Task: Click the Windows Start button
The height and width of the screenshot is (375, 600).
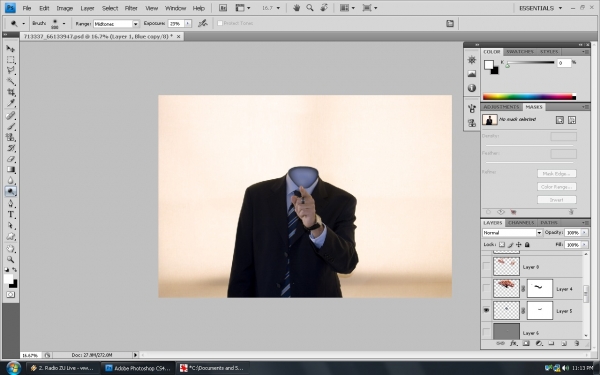Action: [x=13, y=368]
